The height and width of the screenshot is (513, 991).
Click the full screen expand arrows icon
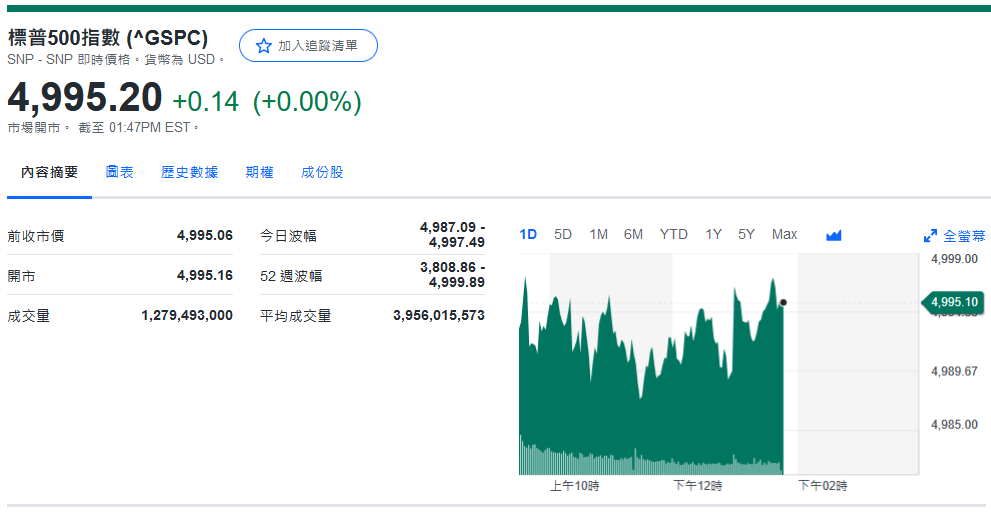(930, 236)
